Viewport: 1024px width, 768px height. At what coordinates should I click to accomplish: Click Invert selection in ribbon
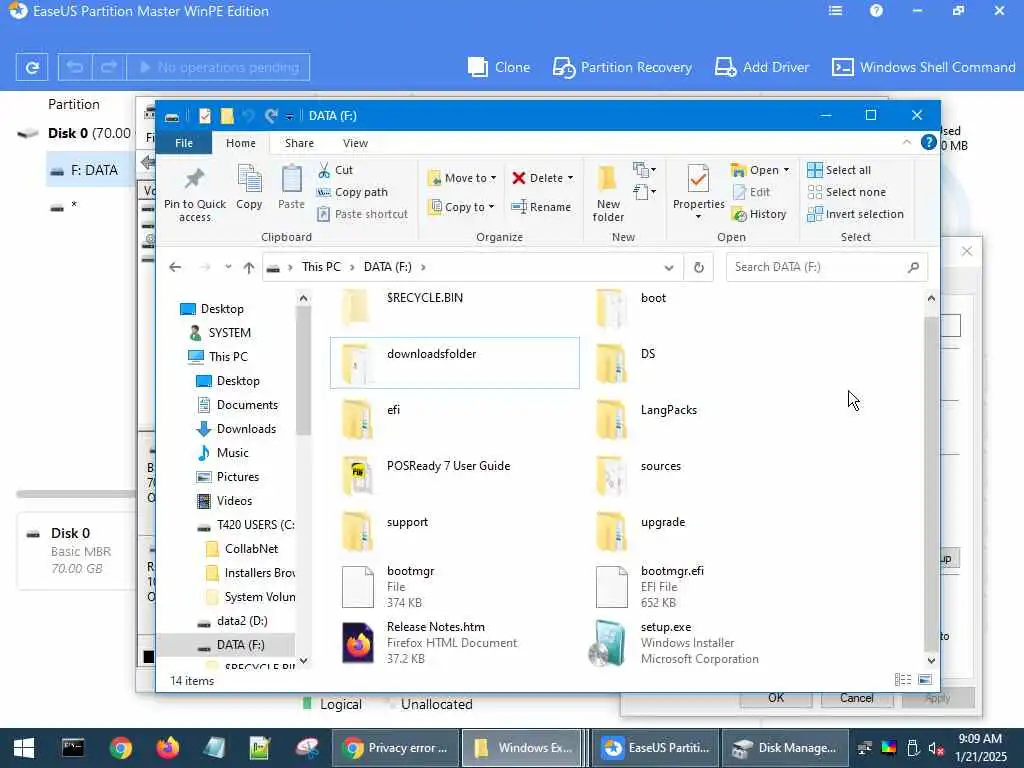pyautogui.click(x=856, y=214)
